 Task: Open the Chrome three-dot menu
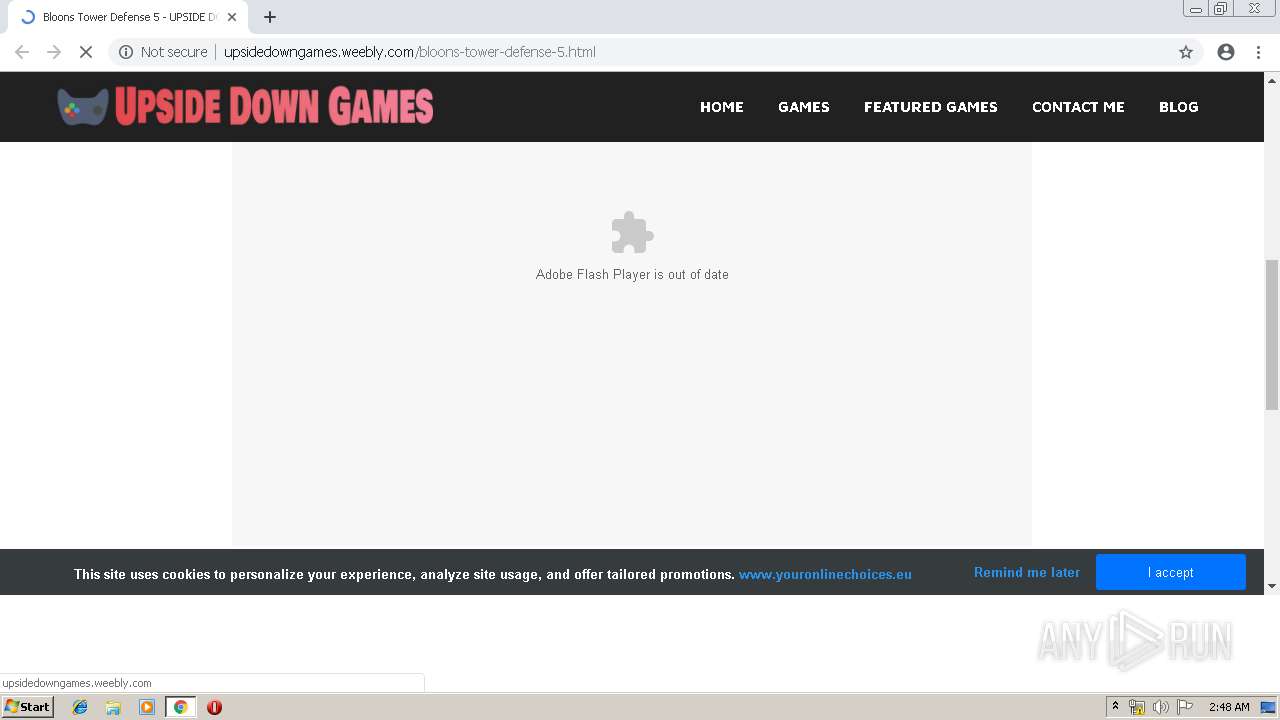click(x=1258, y=52)
